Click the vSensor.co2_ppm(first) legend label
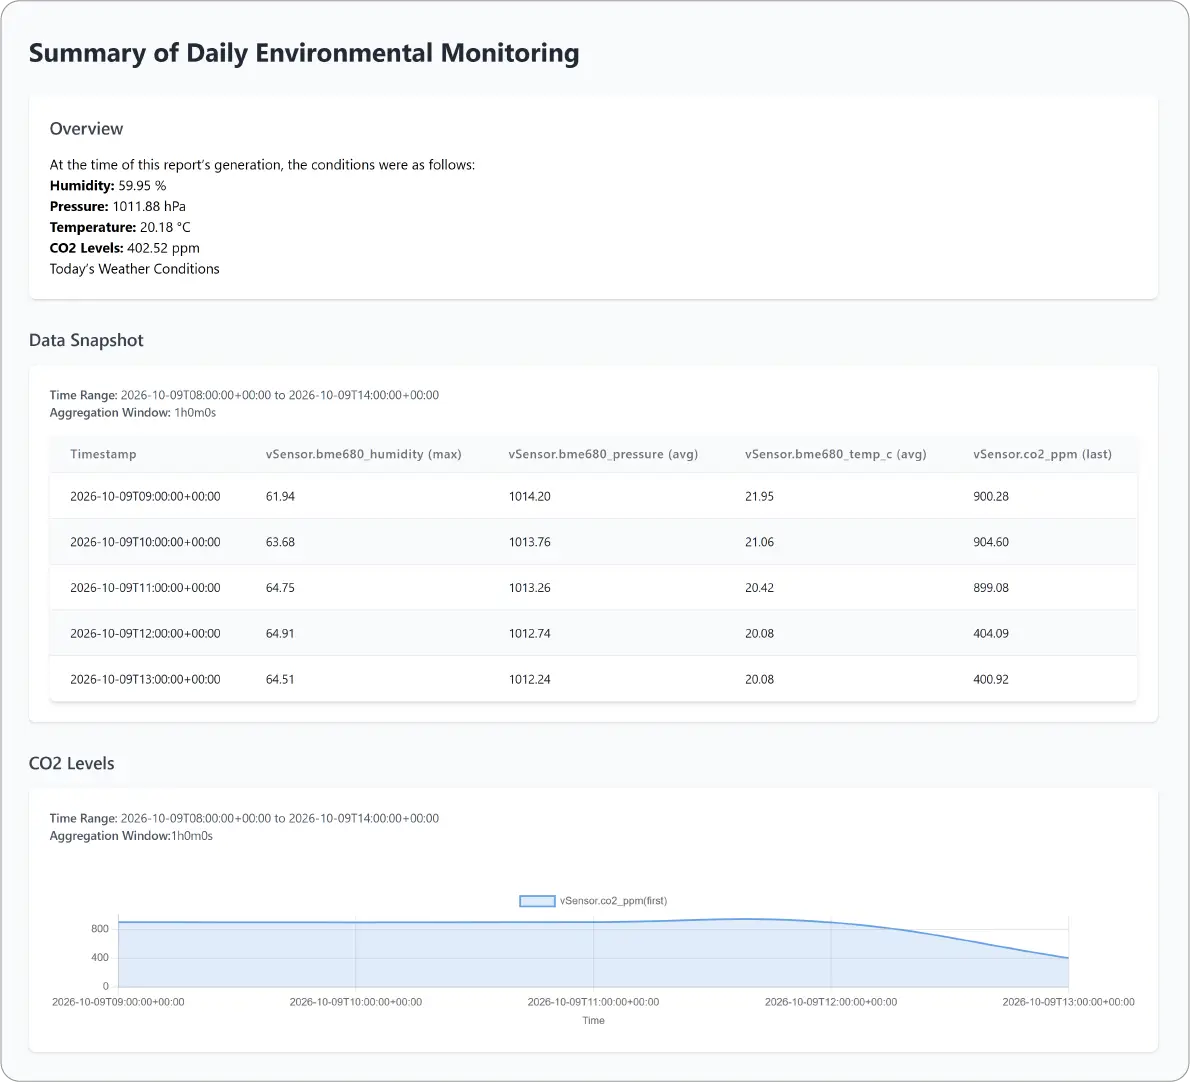Viewport: 1190px width, 1082px height. [x=613, y=901]
